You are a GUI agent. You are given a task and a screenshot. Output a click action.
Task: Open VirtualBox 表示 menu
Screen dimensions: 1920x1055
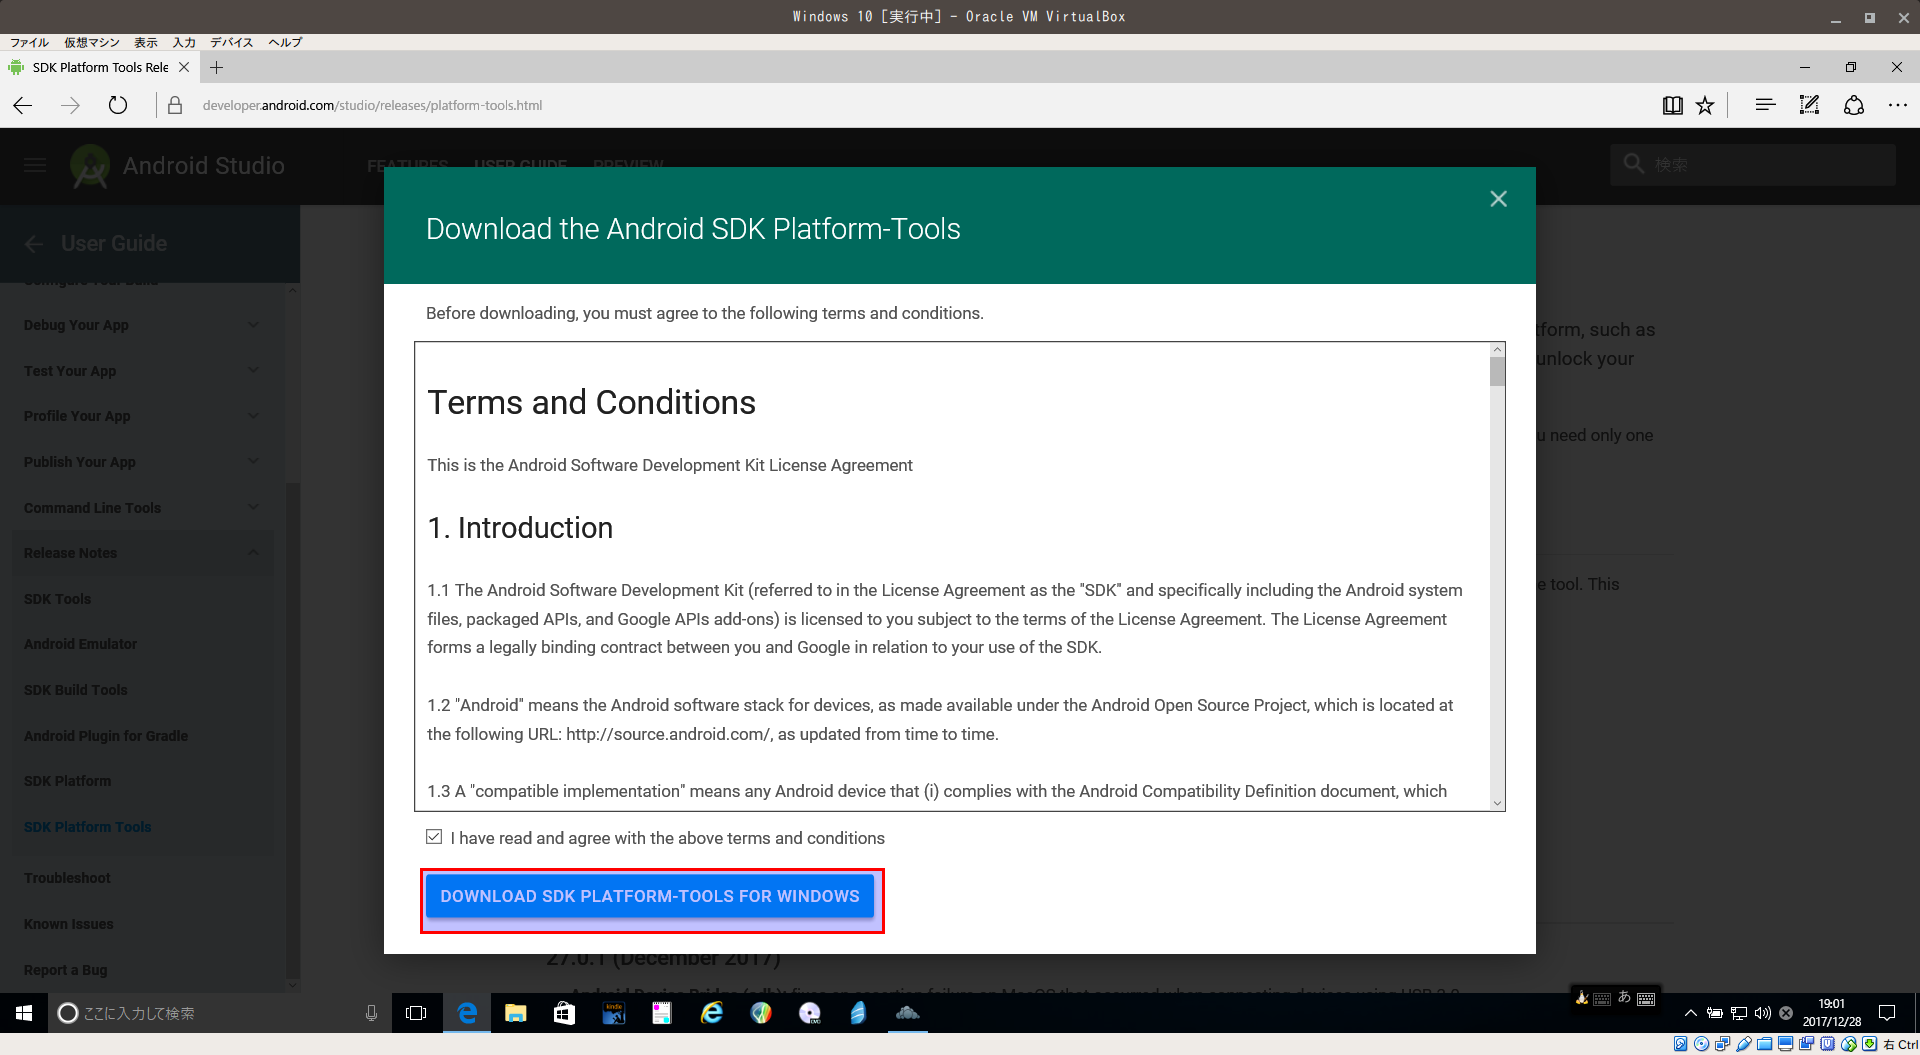146,42
